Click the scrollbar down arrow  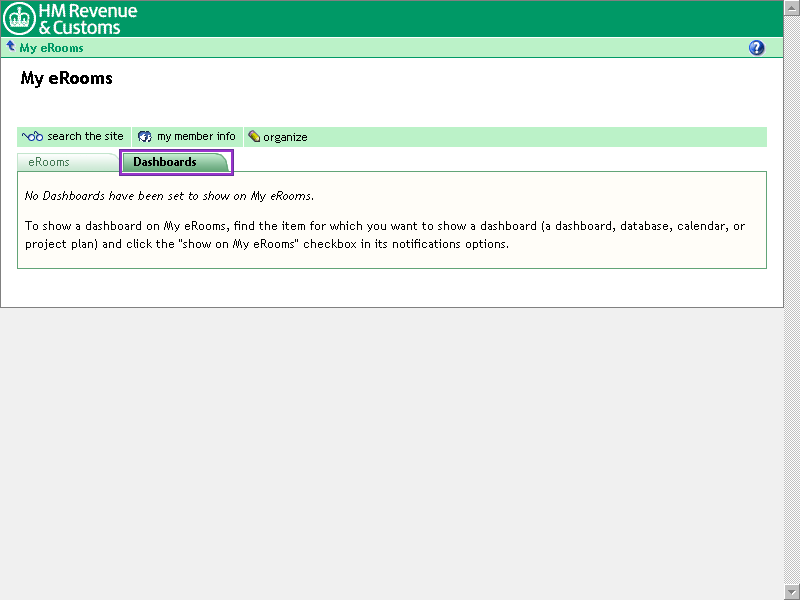(792, 592)
